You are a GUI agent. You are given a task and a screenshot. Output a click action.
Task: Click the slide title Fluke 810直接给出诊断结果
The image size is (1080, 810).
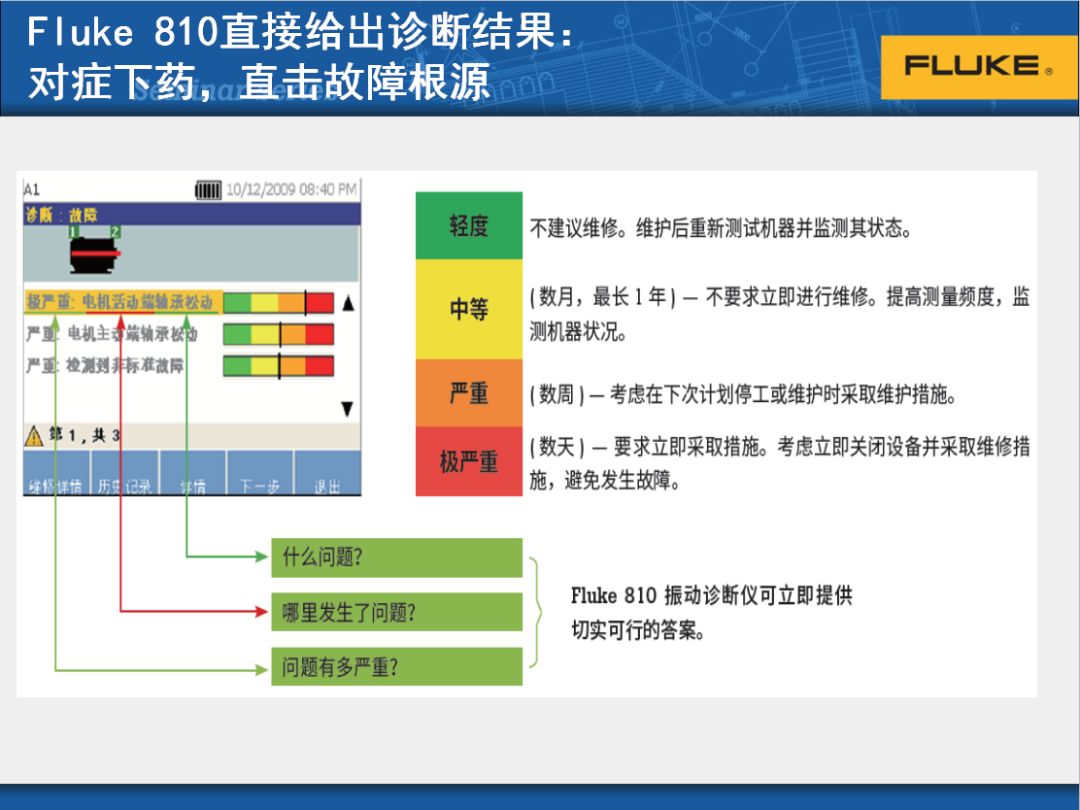click(x=300, y=32)
